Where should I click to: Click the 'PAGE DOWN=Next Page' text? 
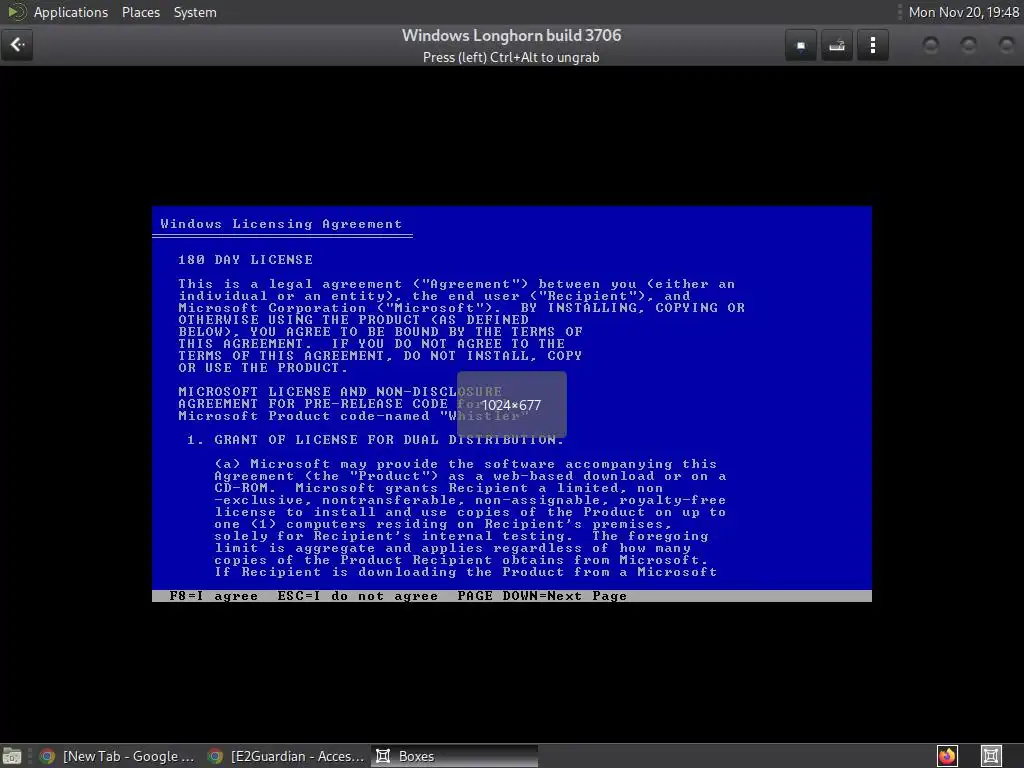[541, 596]
